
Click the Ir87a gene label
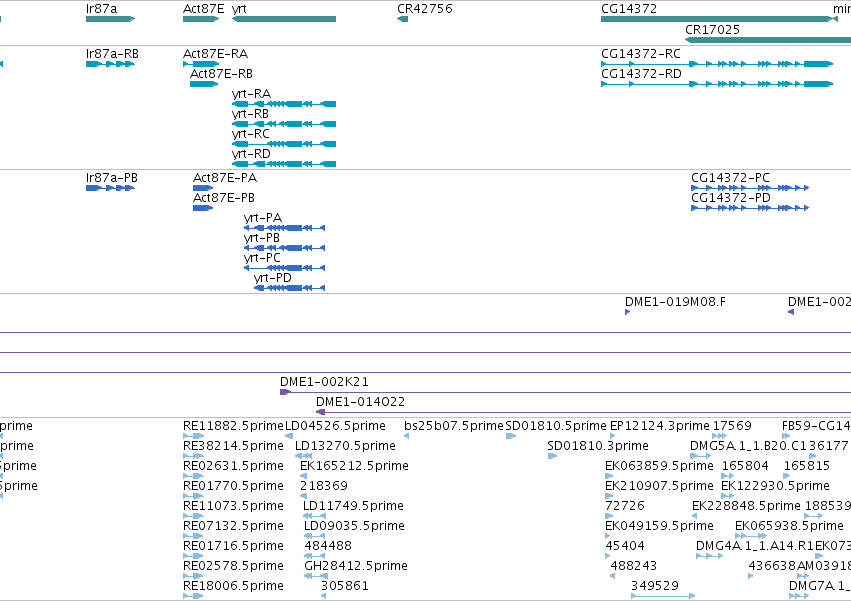coord(101,9)
